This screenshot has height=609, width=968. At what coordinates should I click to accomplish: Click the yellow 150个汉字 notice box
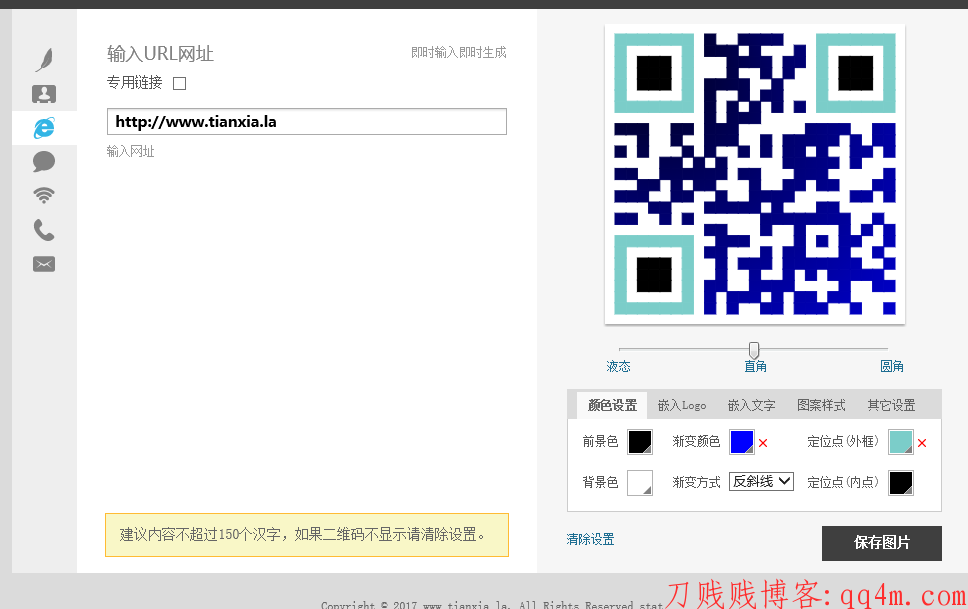[x=307, y=535]
